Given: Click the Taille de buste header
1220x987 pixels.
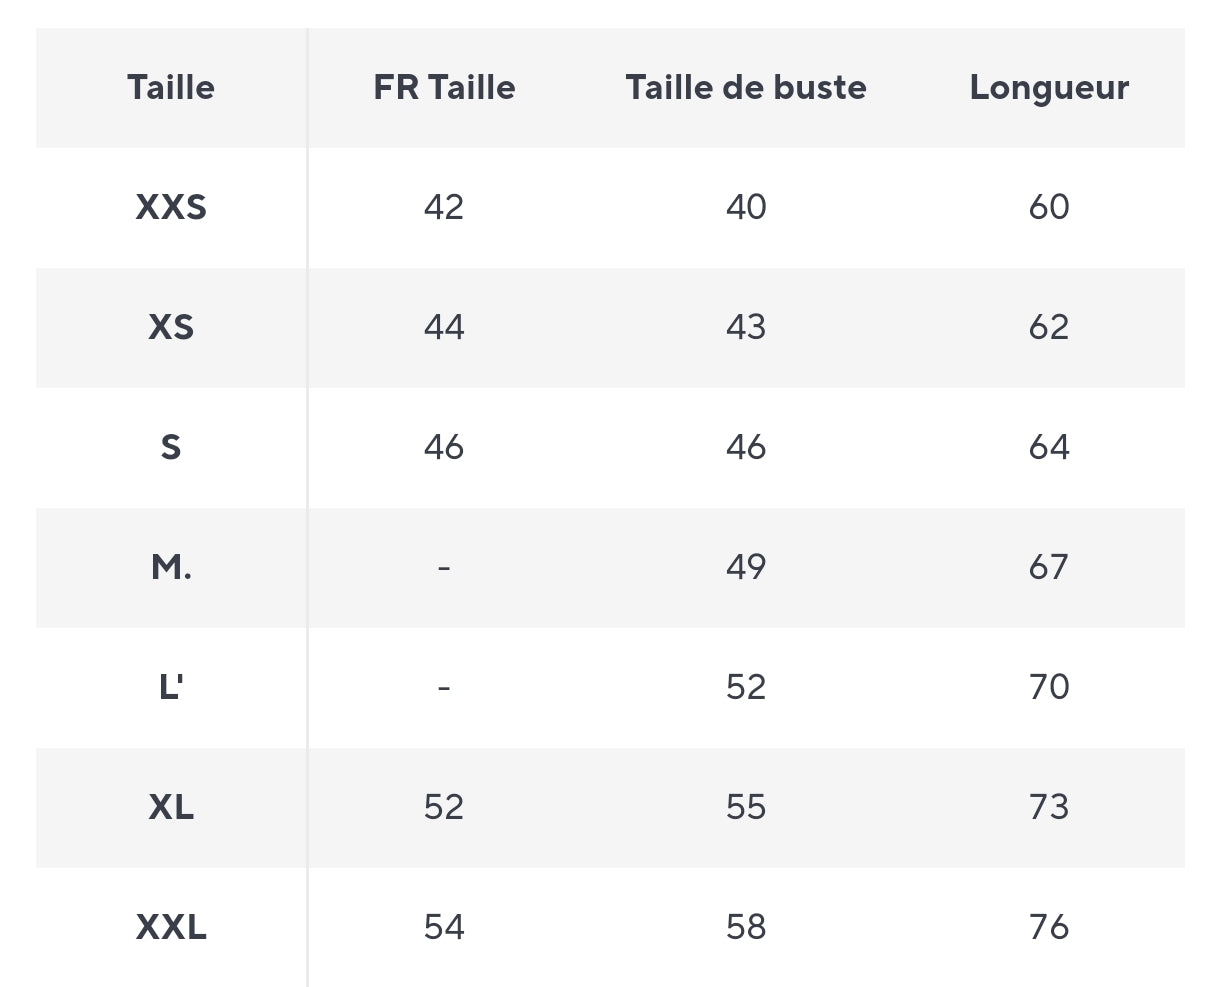Looking at the screenshot, I should click(x=746, y=88).
